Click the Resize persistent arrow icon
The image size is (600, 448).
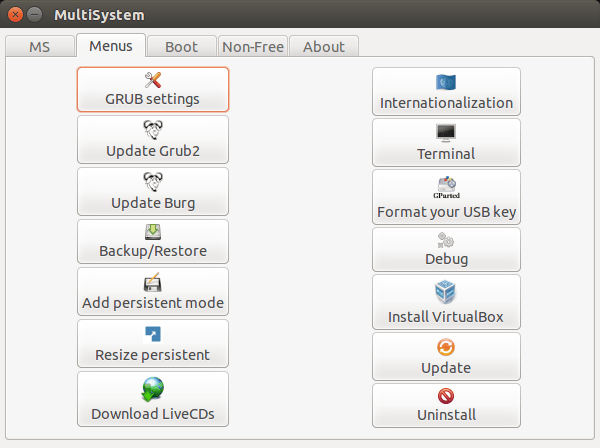pos(153,334)
